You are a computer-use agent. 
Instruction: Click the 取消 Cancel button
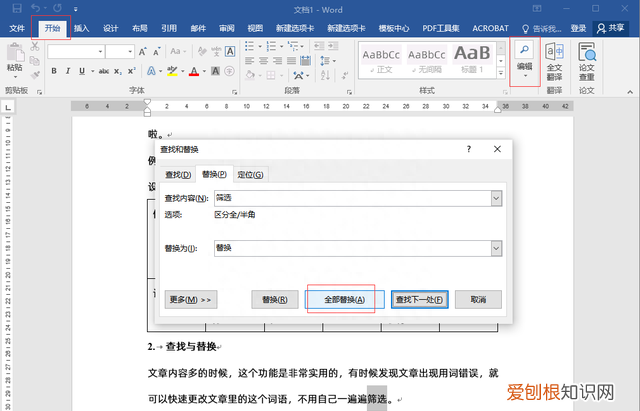[478, 300]
